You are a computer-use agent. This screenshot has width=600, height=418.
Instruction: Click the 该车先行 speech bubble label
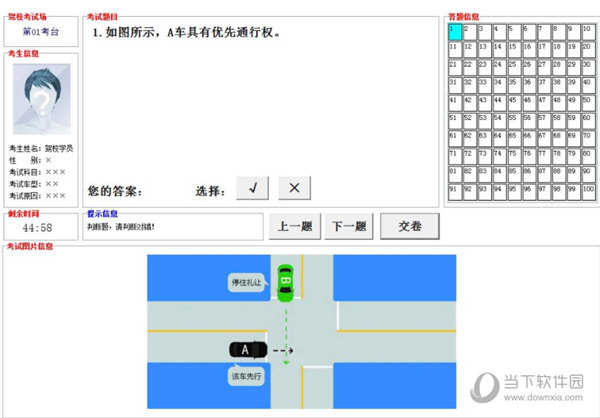click(246, 377)
